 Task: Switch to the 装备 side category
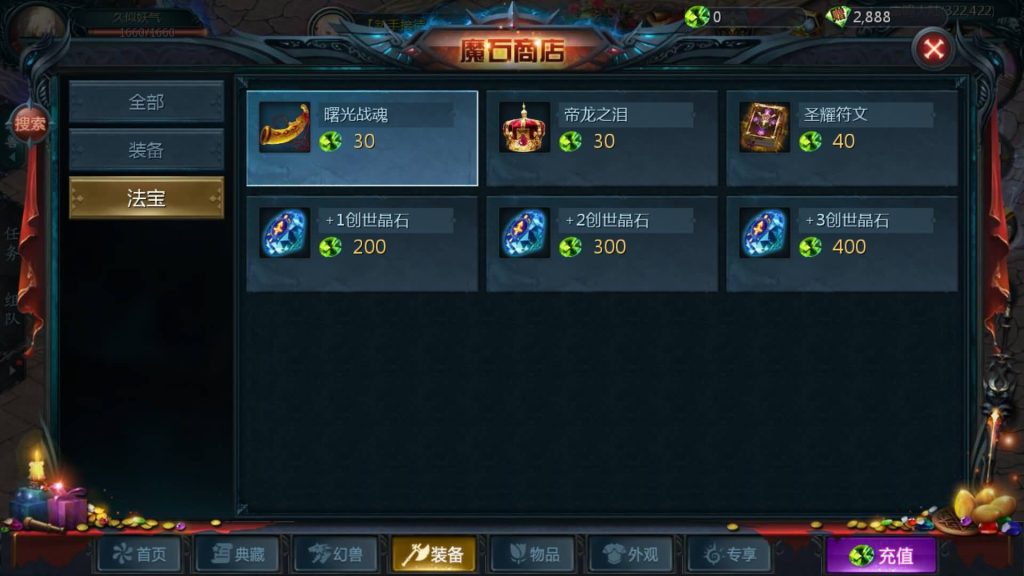coord(146,150)
